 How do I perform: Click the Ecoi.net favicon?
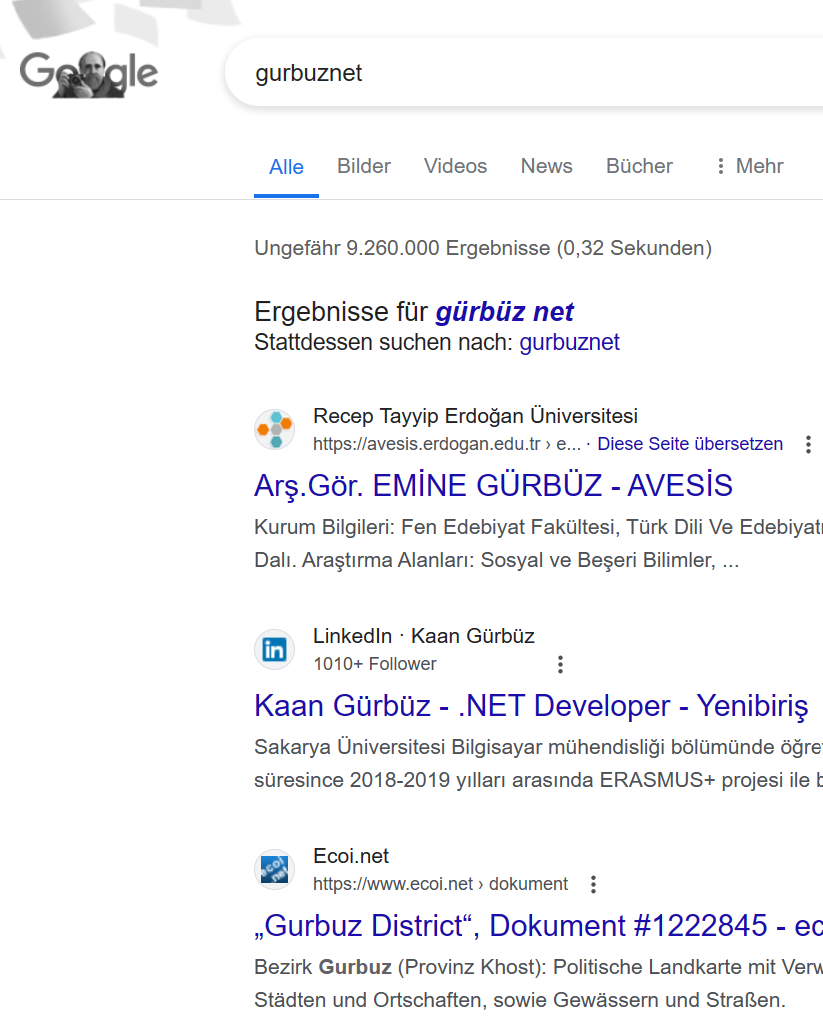[275, 870]
